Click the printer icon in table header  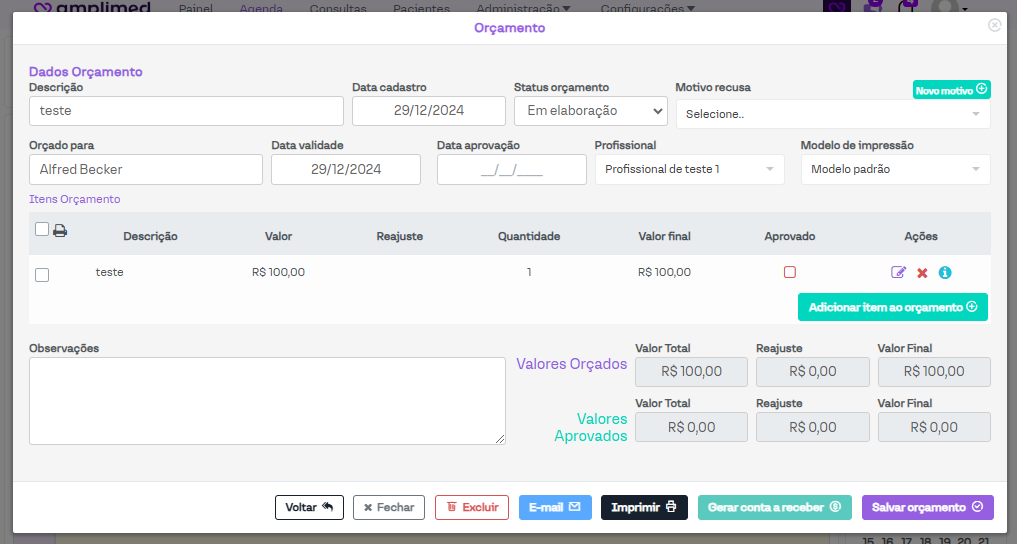(60, 231)
